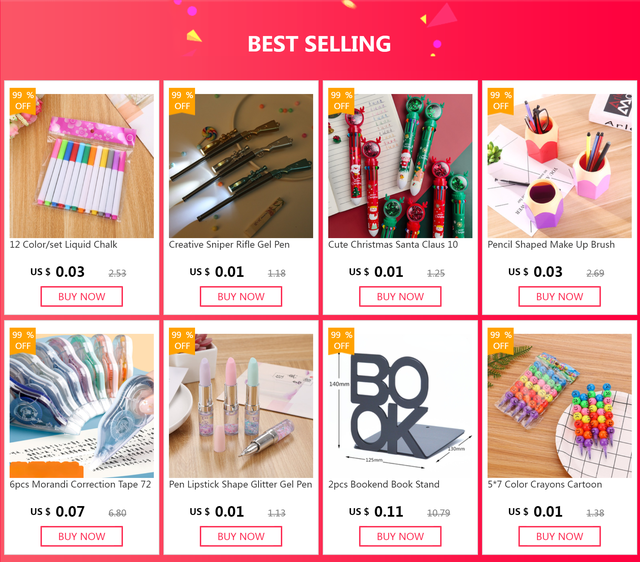The height and width of the screenshot is (562, 640).
Task: Open the Christmas Santa pens product image
Action: click(x=400, y=166)
